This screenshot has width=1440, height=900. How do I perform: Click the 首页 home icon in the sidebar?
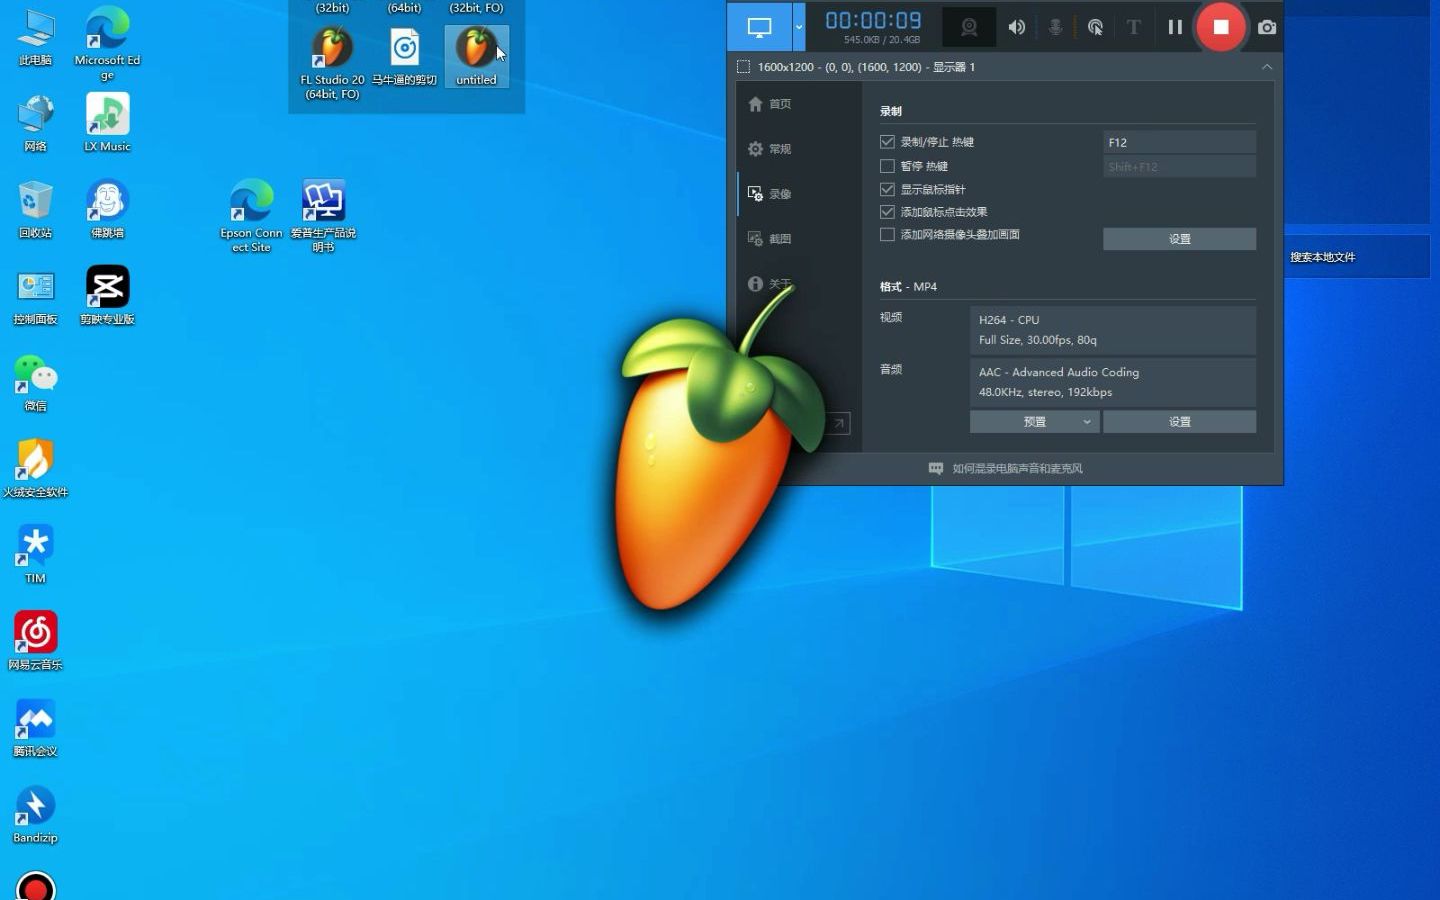(768, 103)
